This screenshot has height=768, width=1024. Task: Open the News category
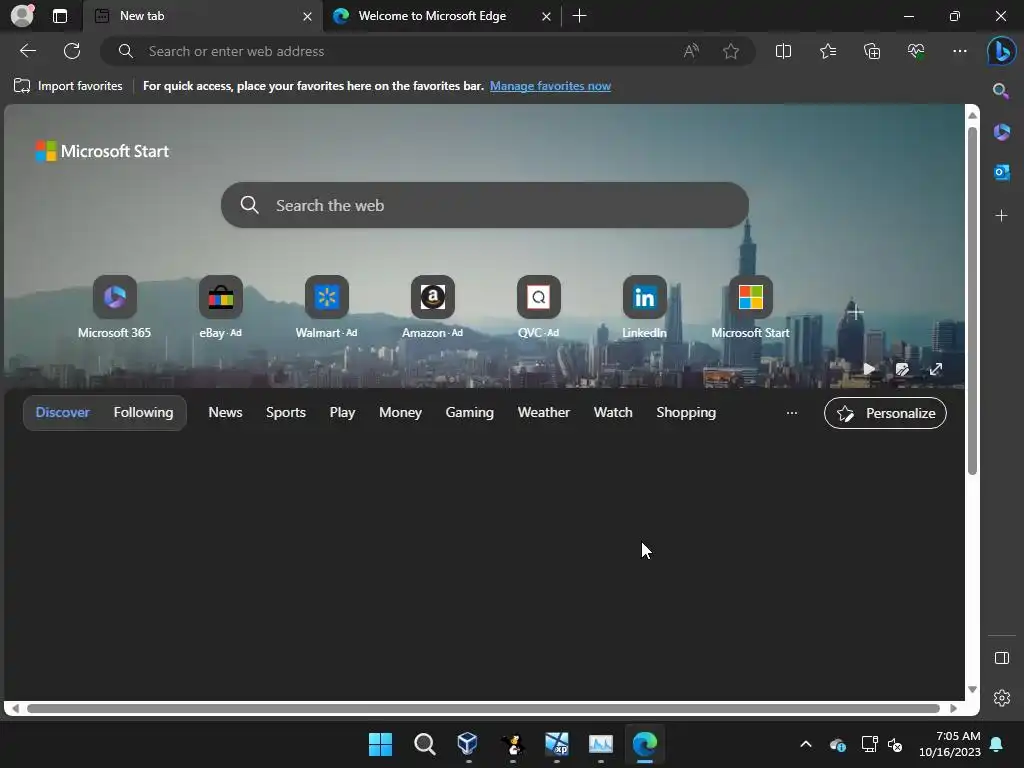225,413
